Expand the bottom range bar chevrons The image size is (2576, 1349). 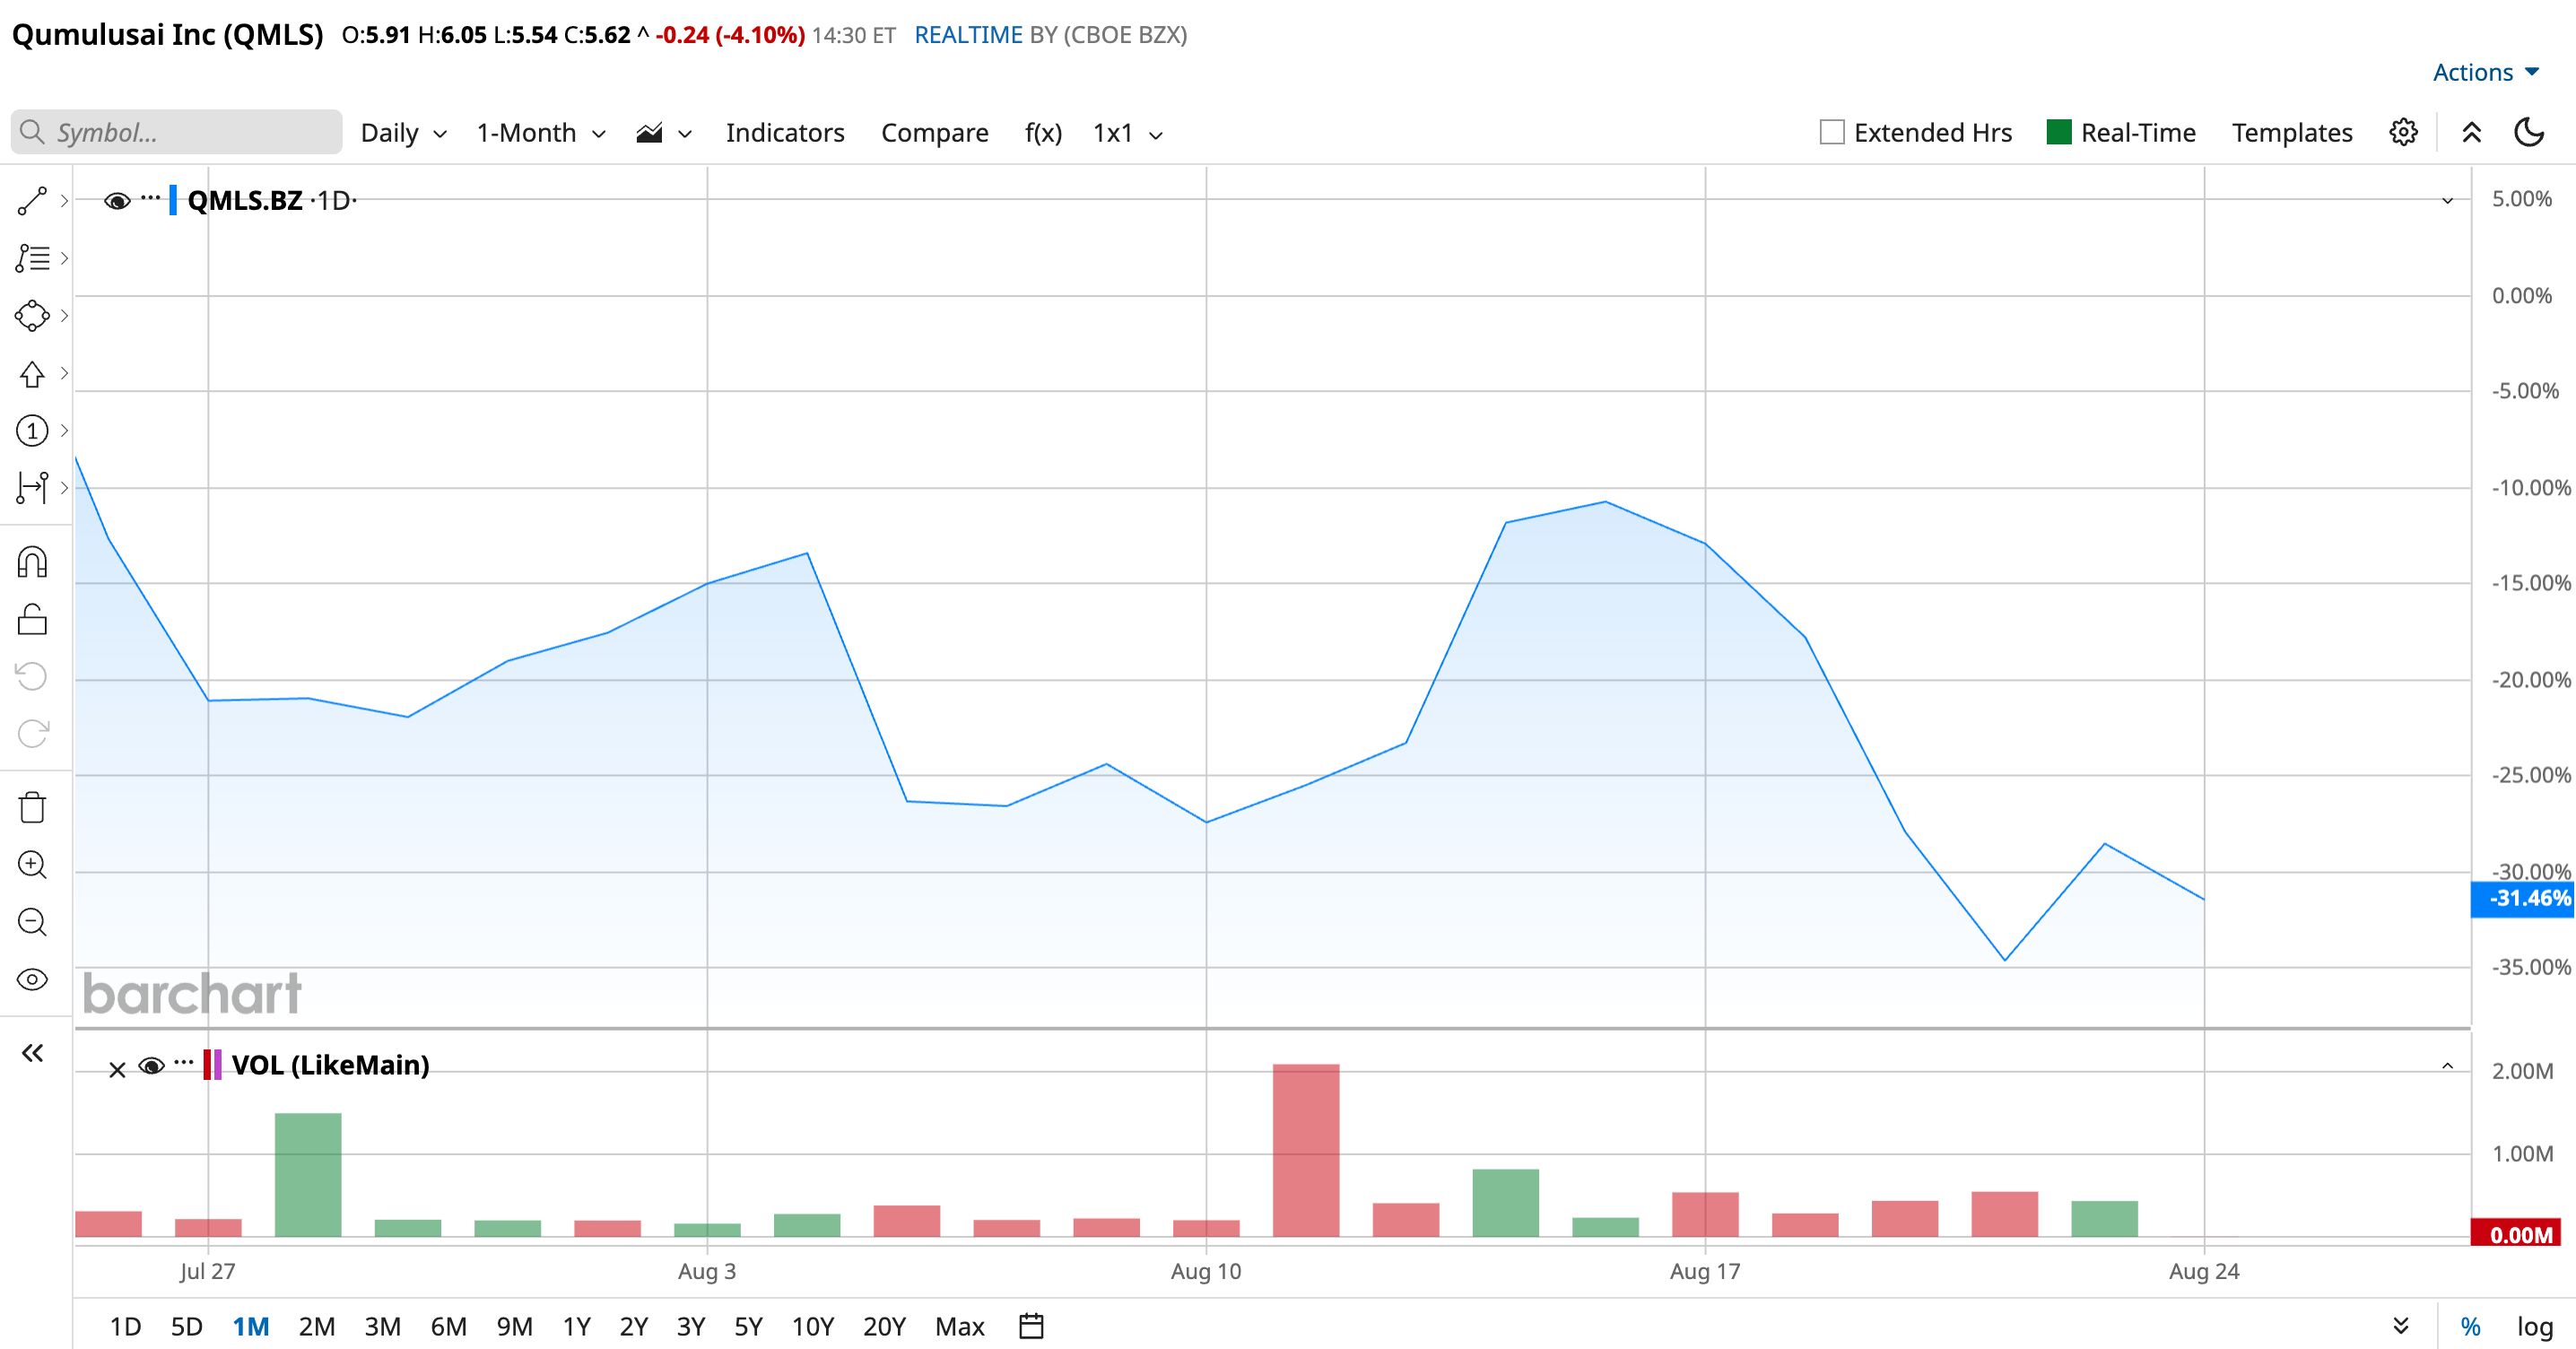click(2401, 1326)
